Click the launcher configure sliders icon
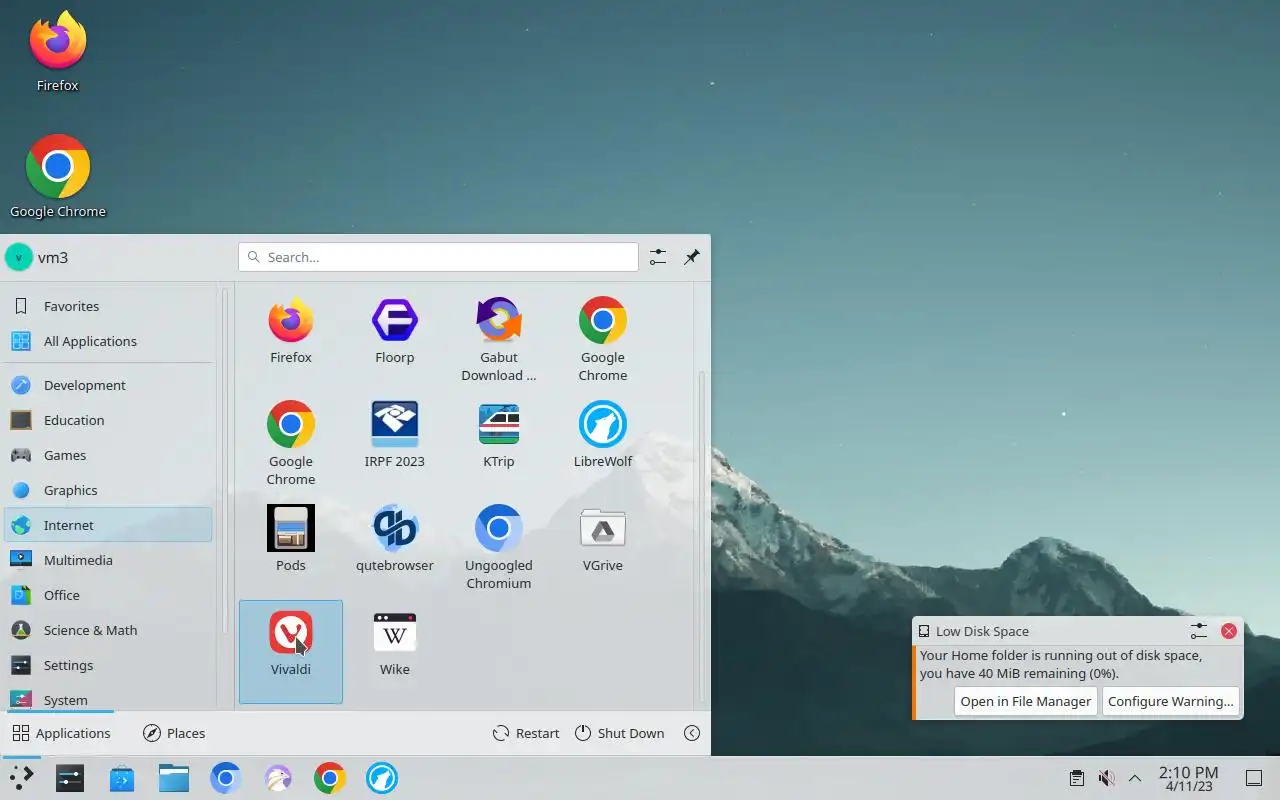This screenshot has height=800, width=1280. pos(657,257)
